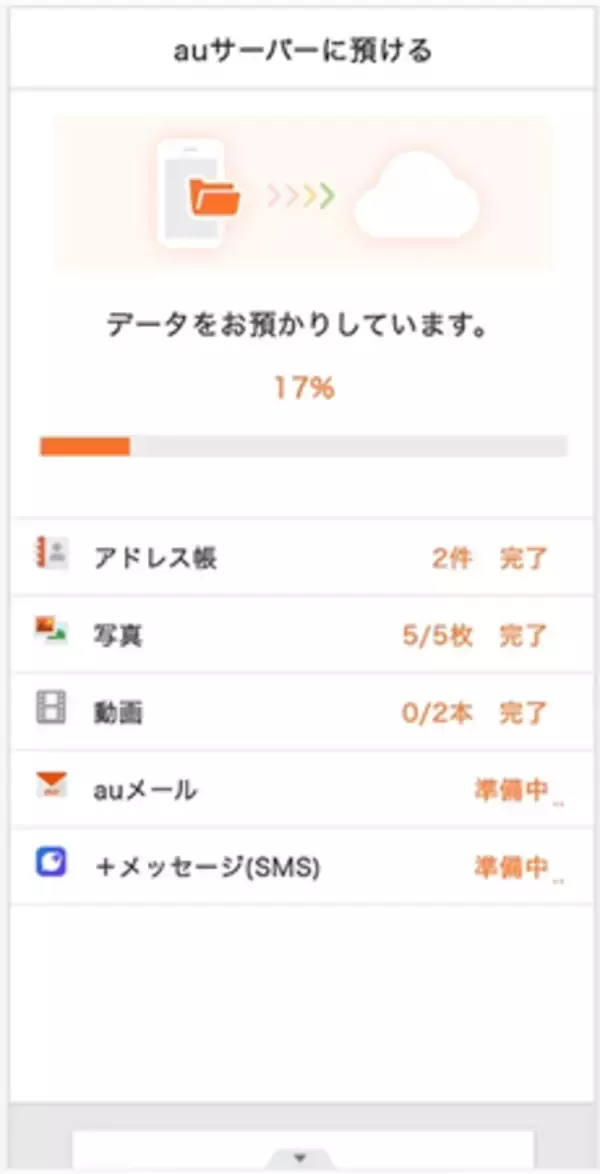600x1174 pixels.
Task: Select the 動画 row label
Action: click(118, 712)
